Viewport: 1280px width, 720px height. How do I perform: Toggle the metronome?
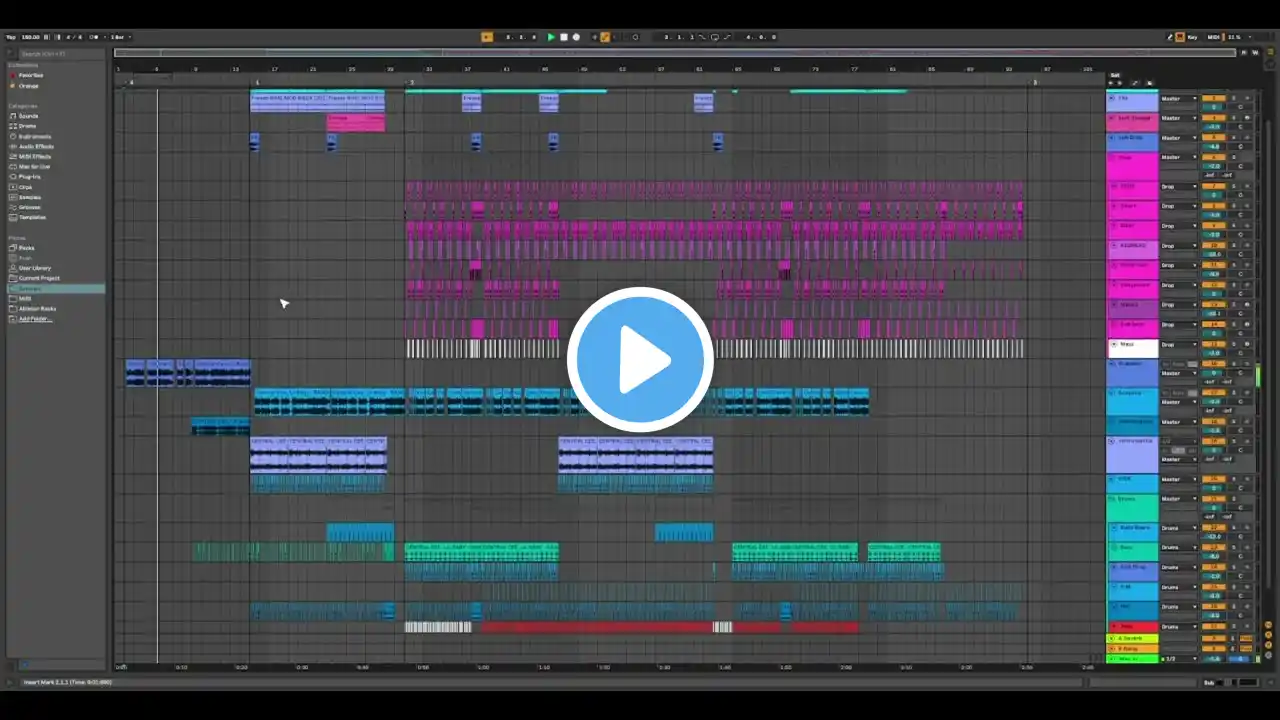[95, 37]
